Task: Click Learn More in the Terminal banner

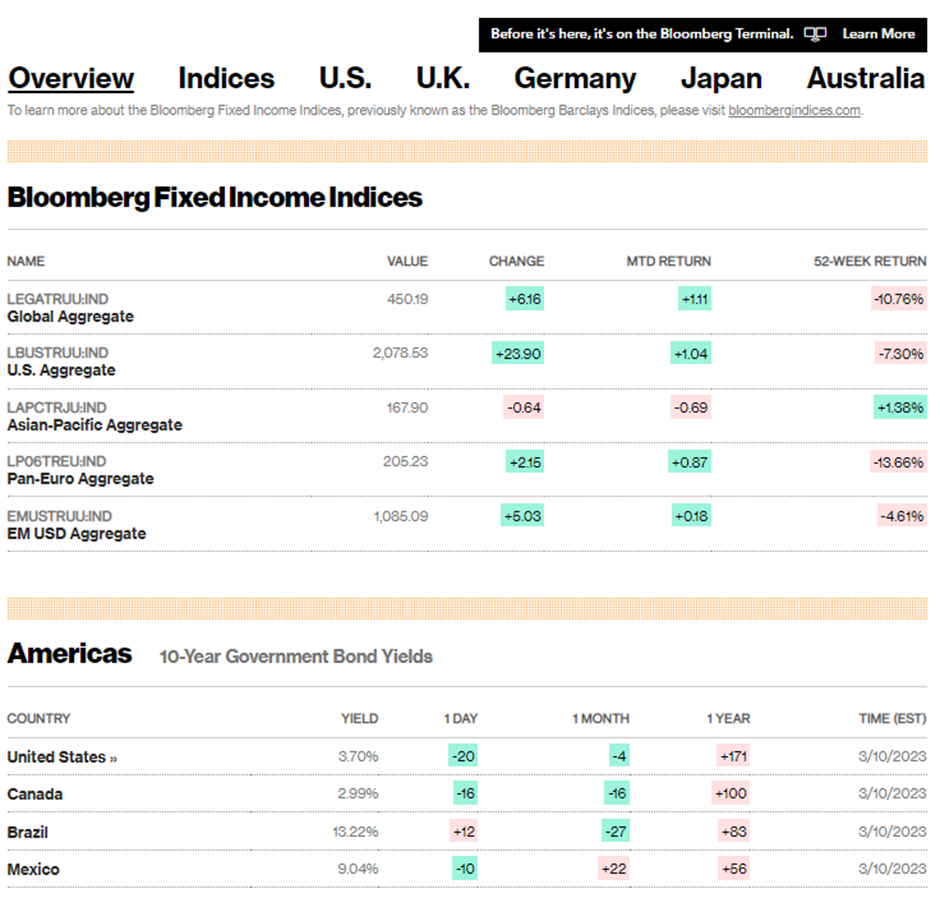Action: tap(878, 34)
